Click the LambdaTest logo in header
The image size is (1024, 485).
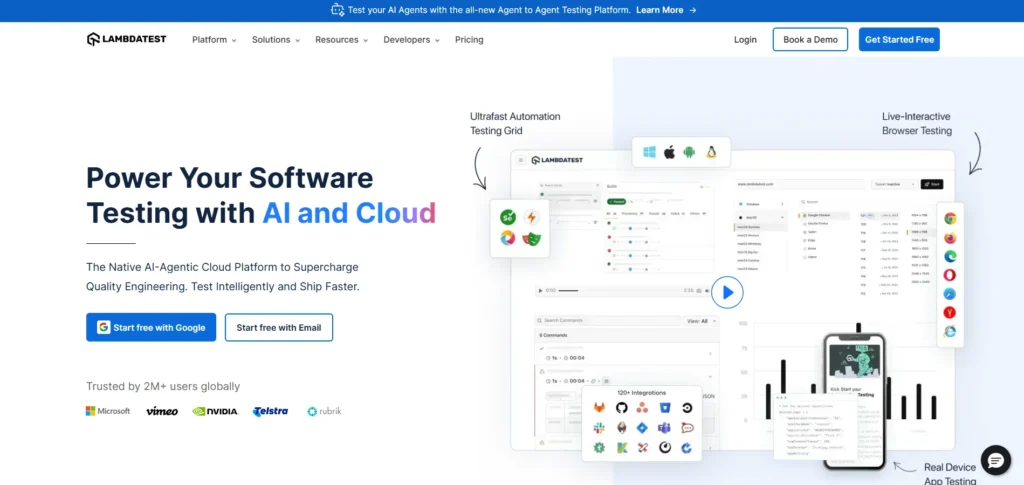click(x=126, y=39)
